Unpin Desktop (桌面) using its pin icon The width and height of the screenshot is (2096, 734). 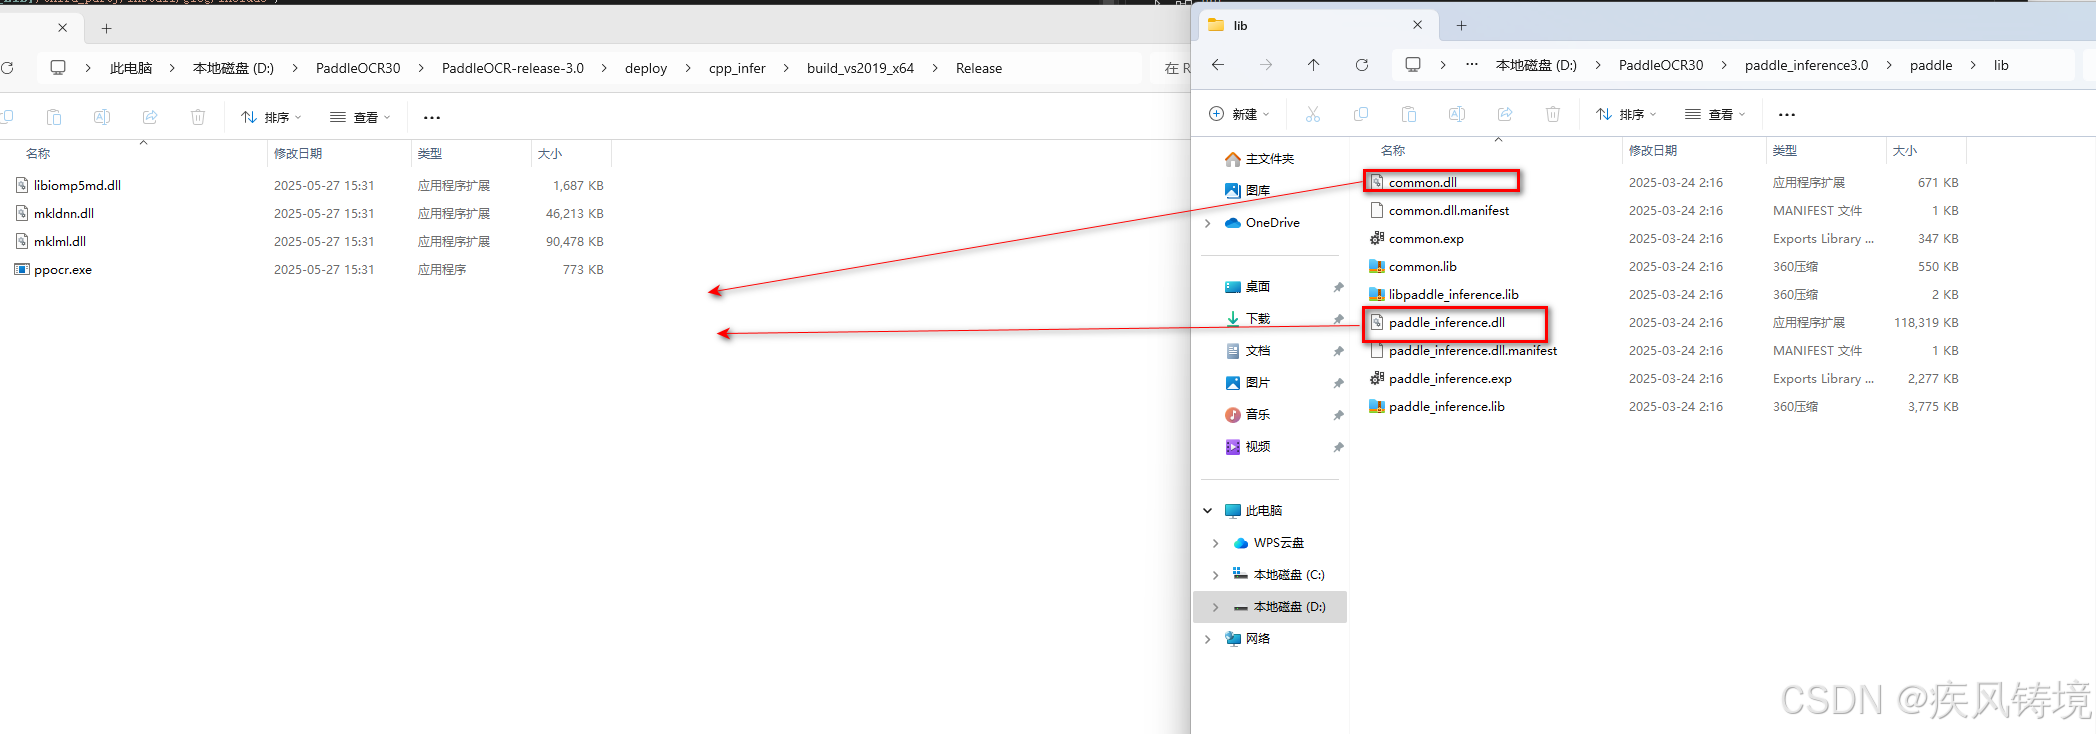coord(1338,287)
